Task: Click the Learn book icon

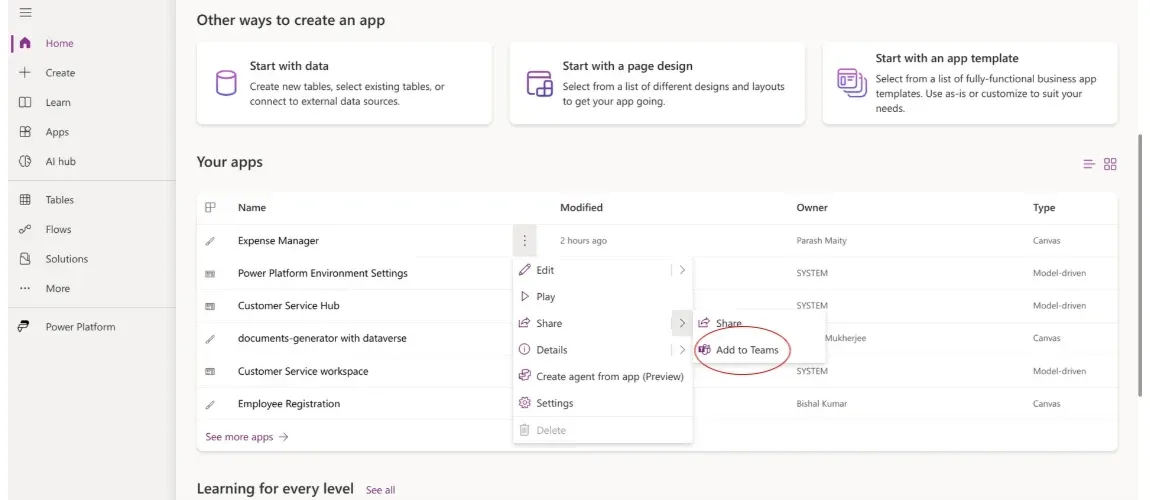Action: click(25, 103)
